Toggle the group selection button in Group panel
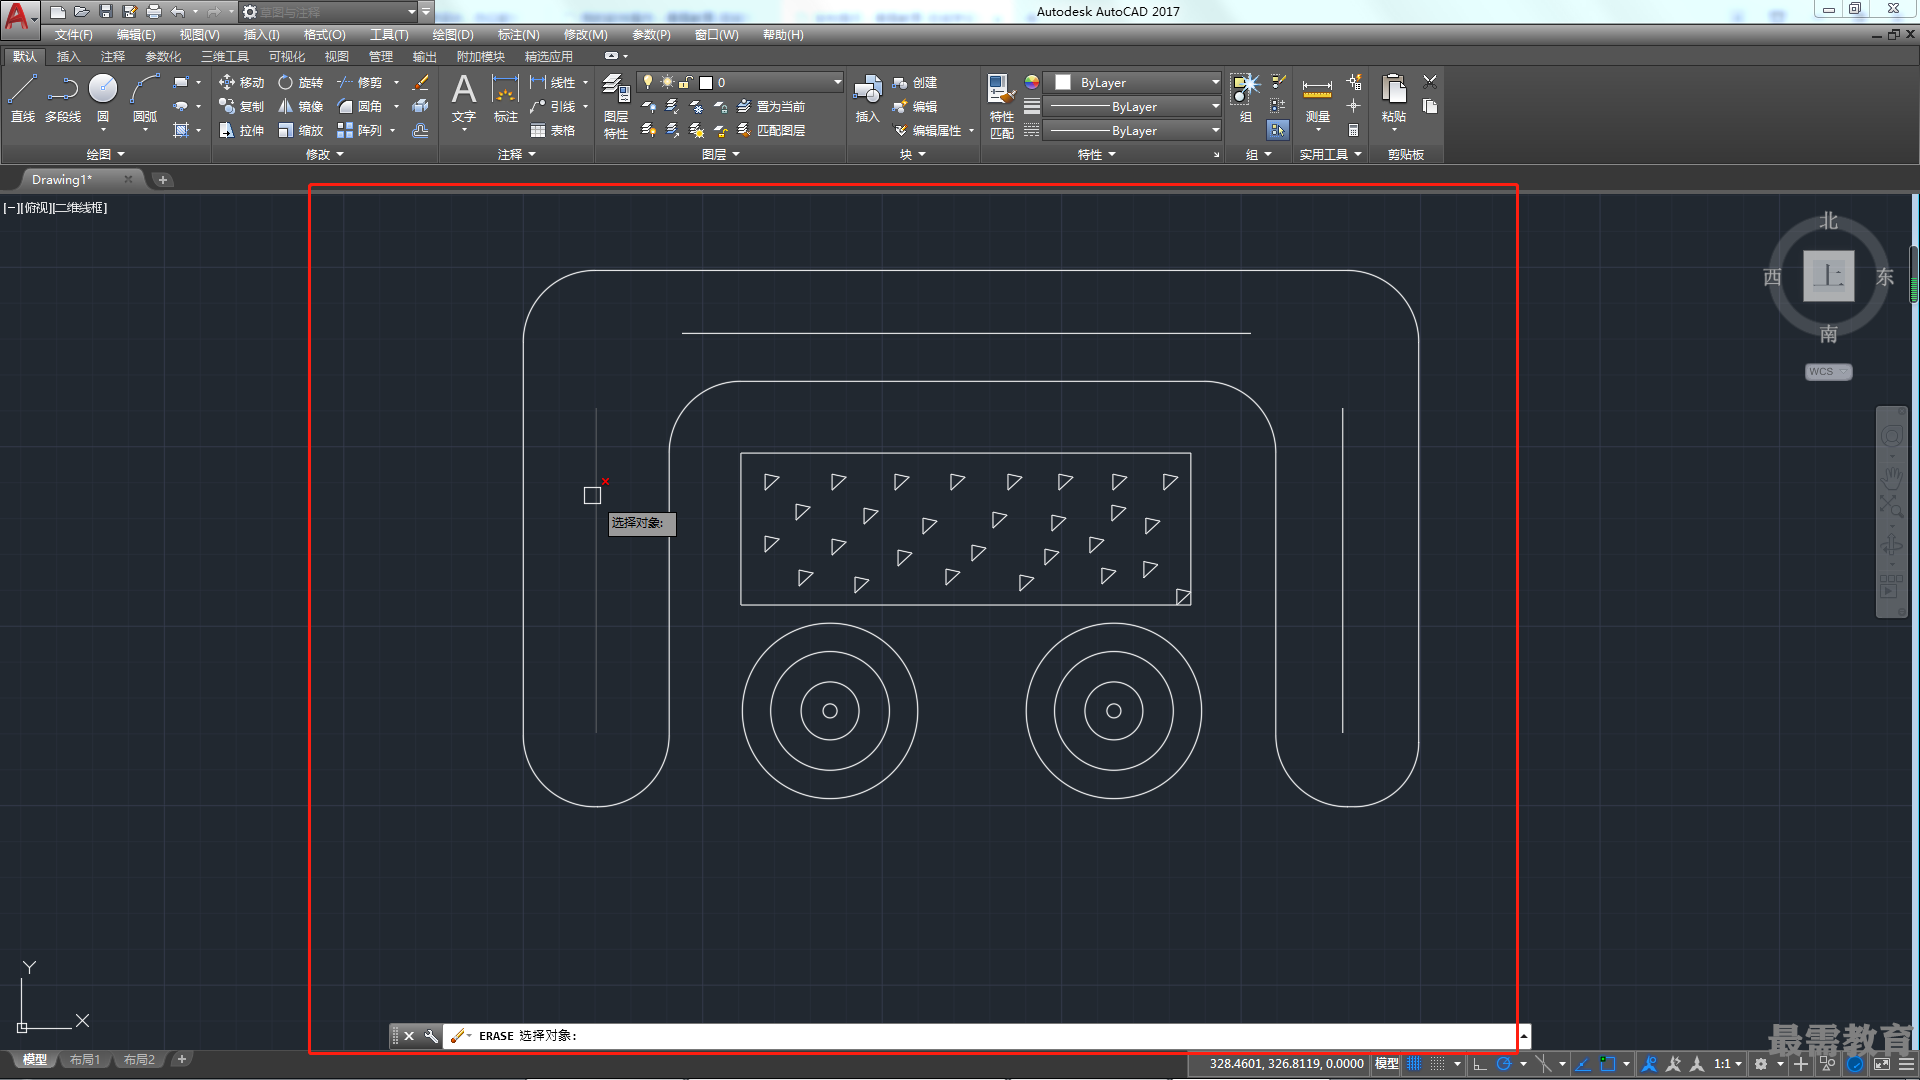This screenshot has width=1920, height=1080. [1278, 130]
